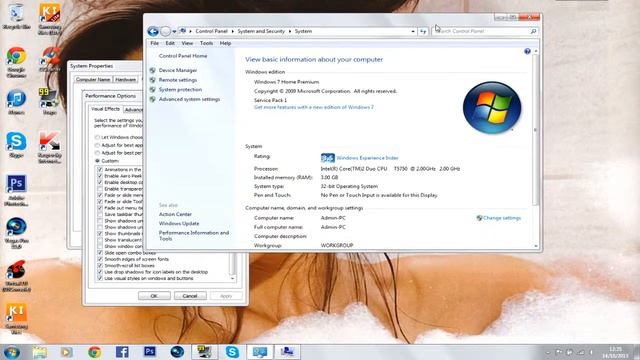This screenshot has height=360, width=640.
Task: Open the Fraps desktop shortcut
Action: 49,102
